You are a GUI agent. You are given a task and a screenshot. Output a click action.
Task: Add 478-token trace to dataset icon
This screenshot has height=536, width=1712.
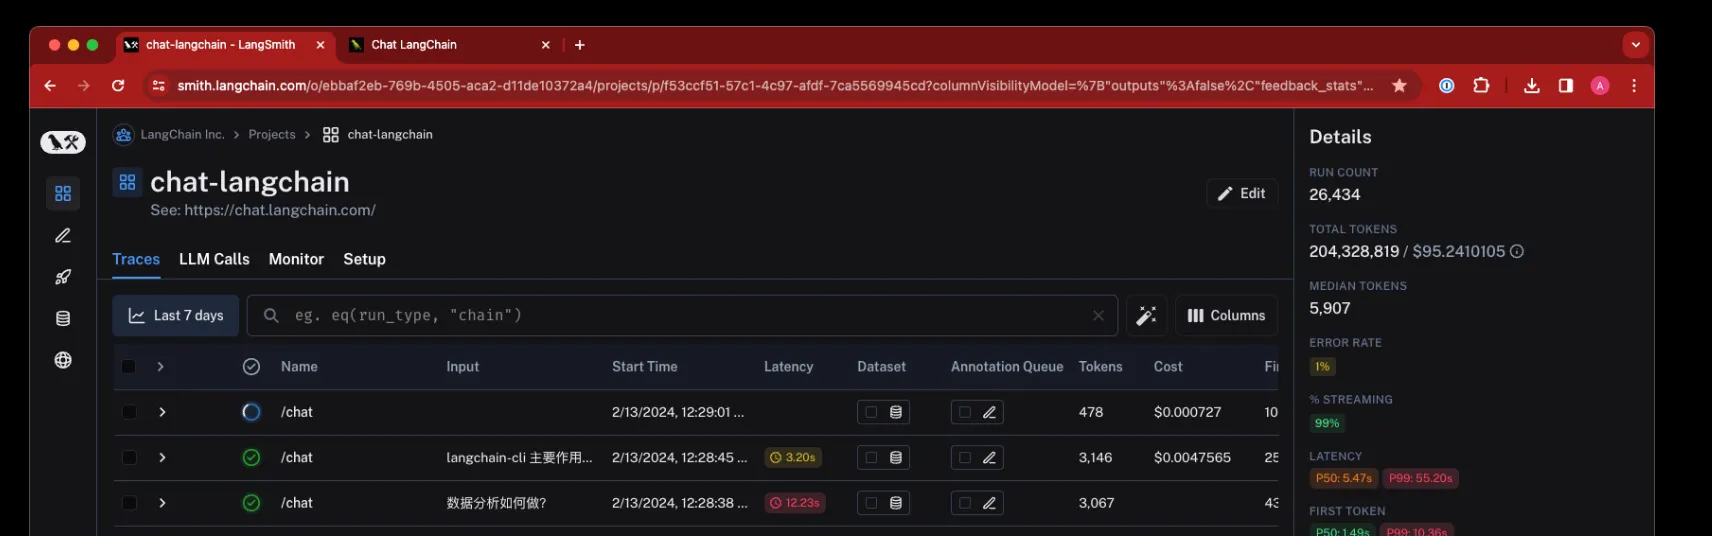(896, 412)
